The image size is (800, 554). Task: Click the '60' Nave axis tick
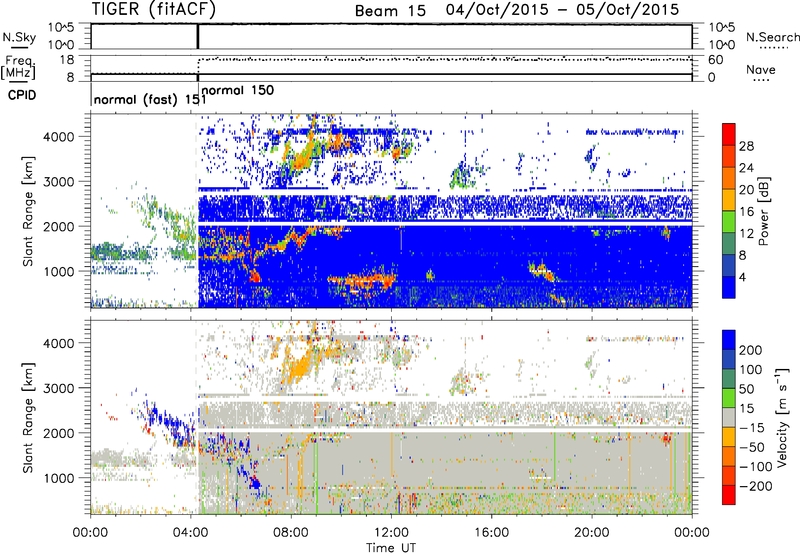click(x=716, y=60)
